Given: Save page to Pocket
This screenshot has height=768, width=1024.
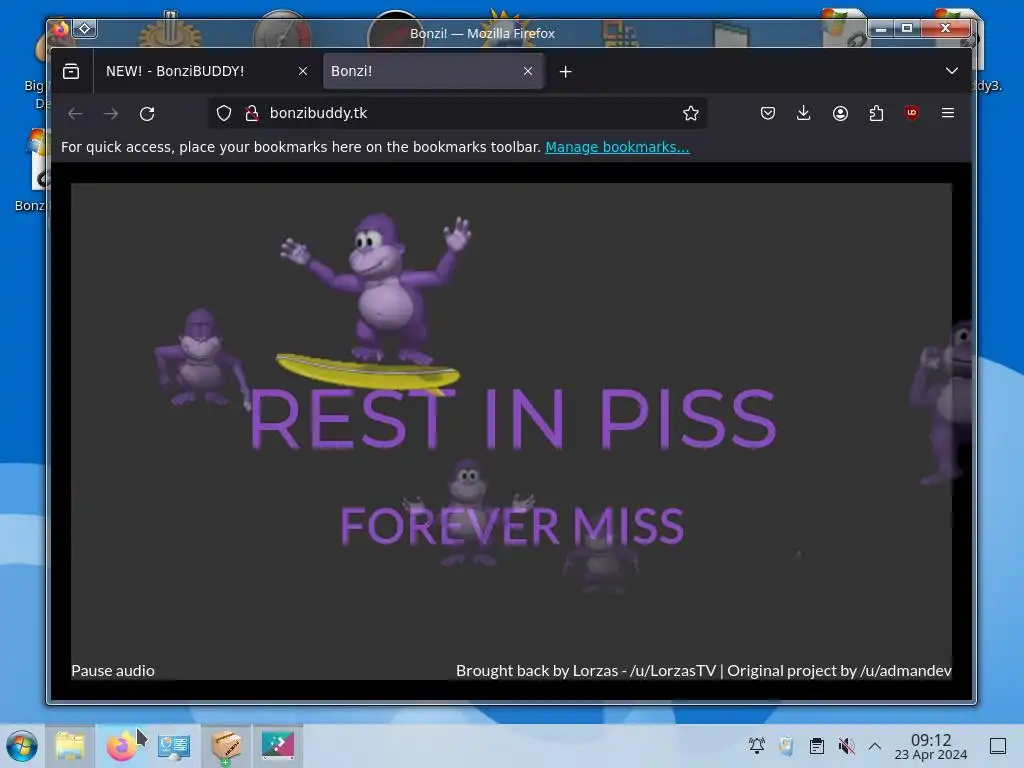Looking at the screenshot, I should click(768, 113).
